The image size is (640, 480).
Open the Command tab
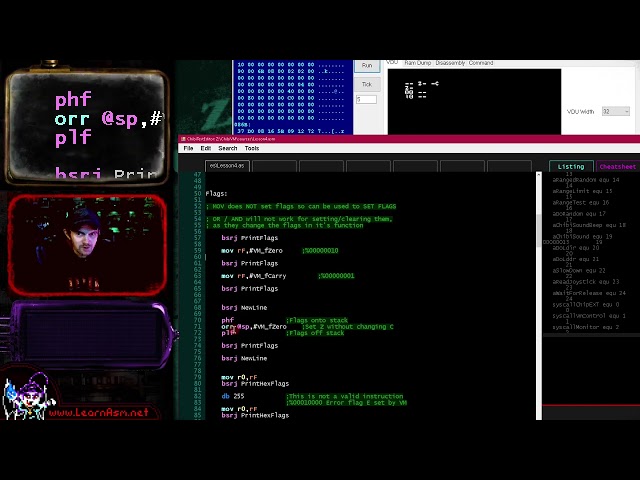click(x=481, y=63)
